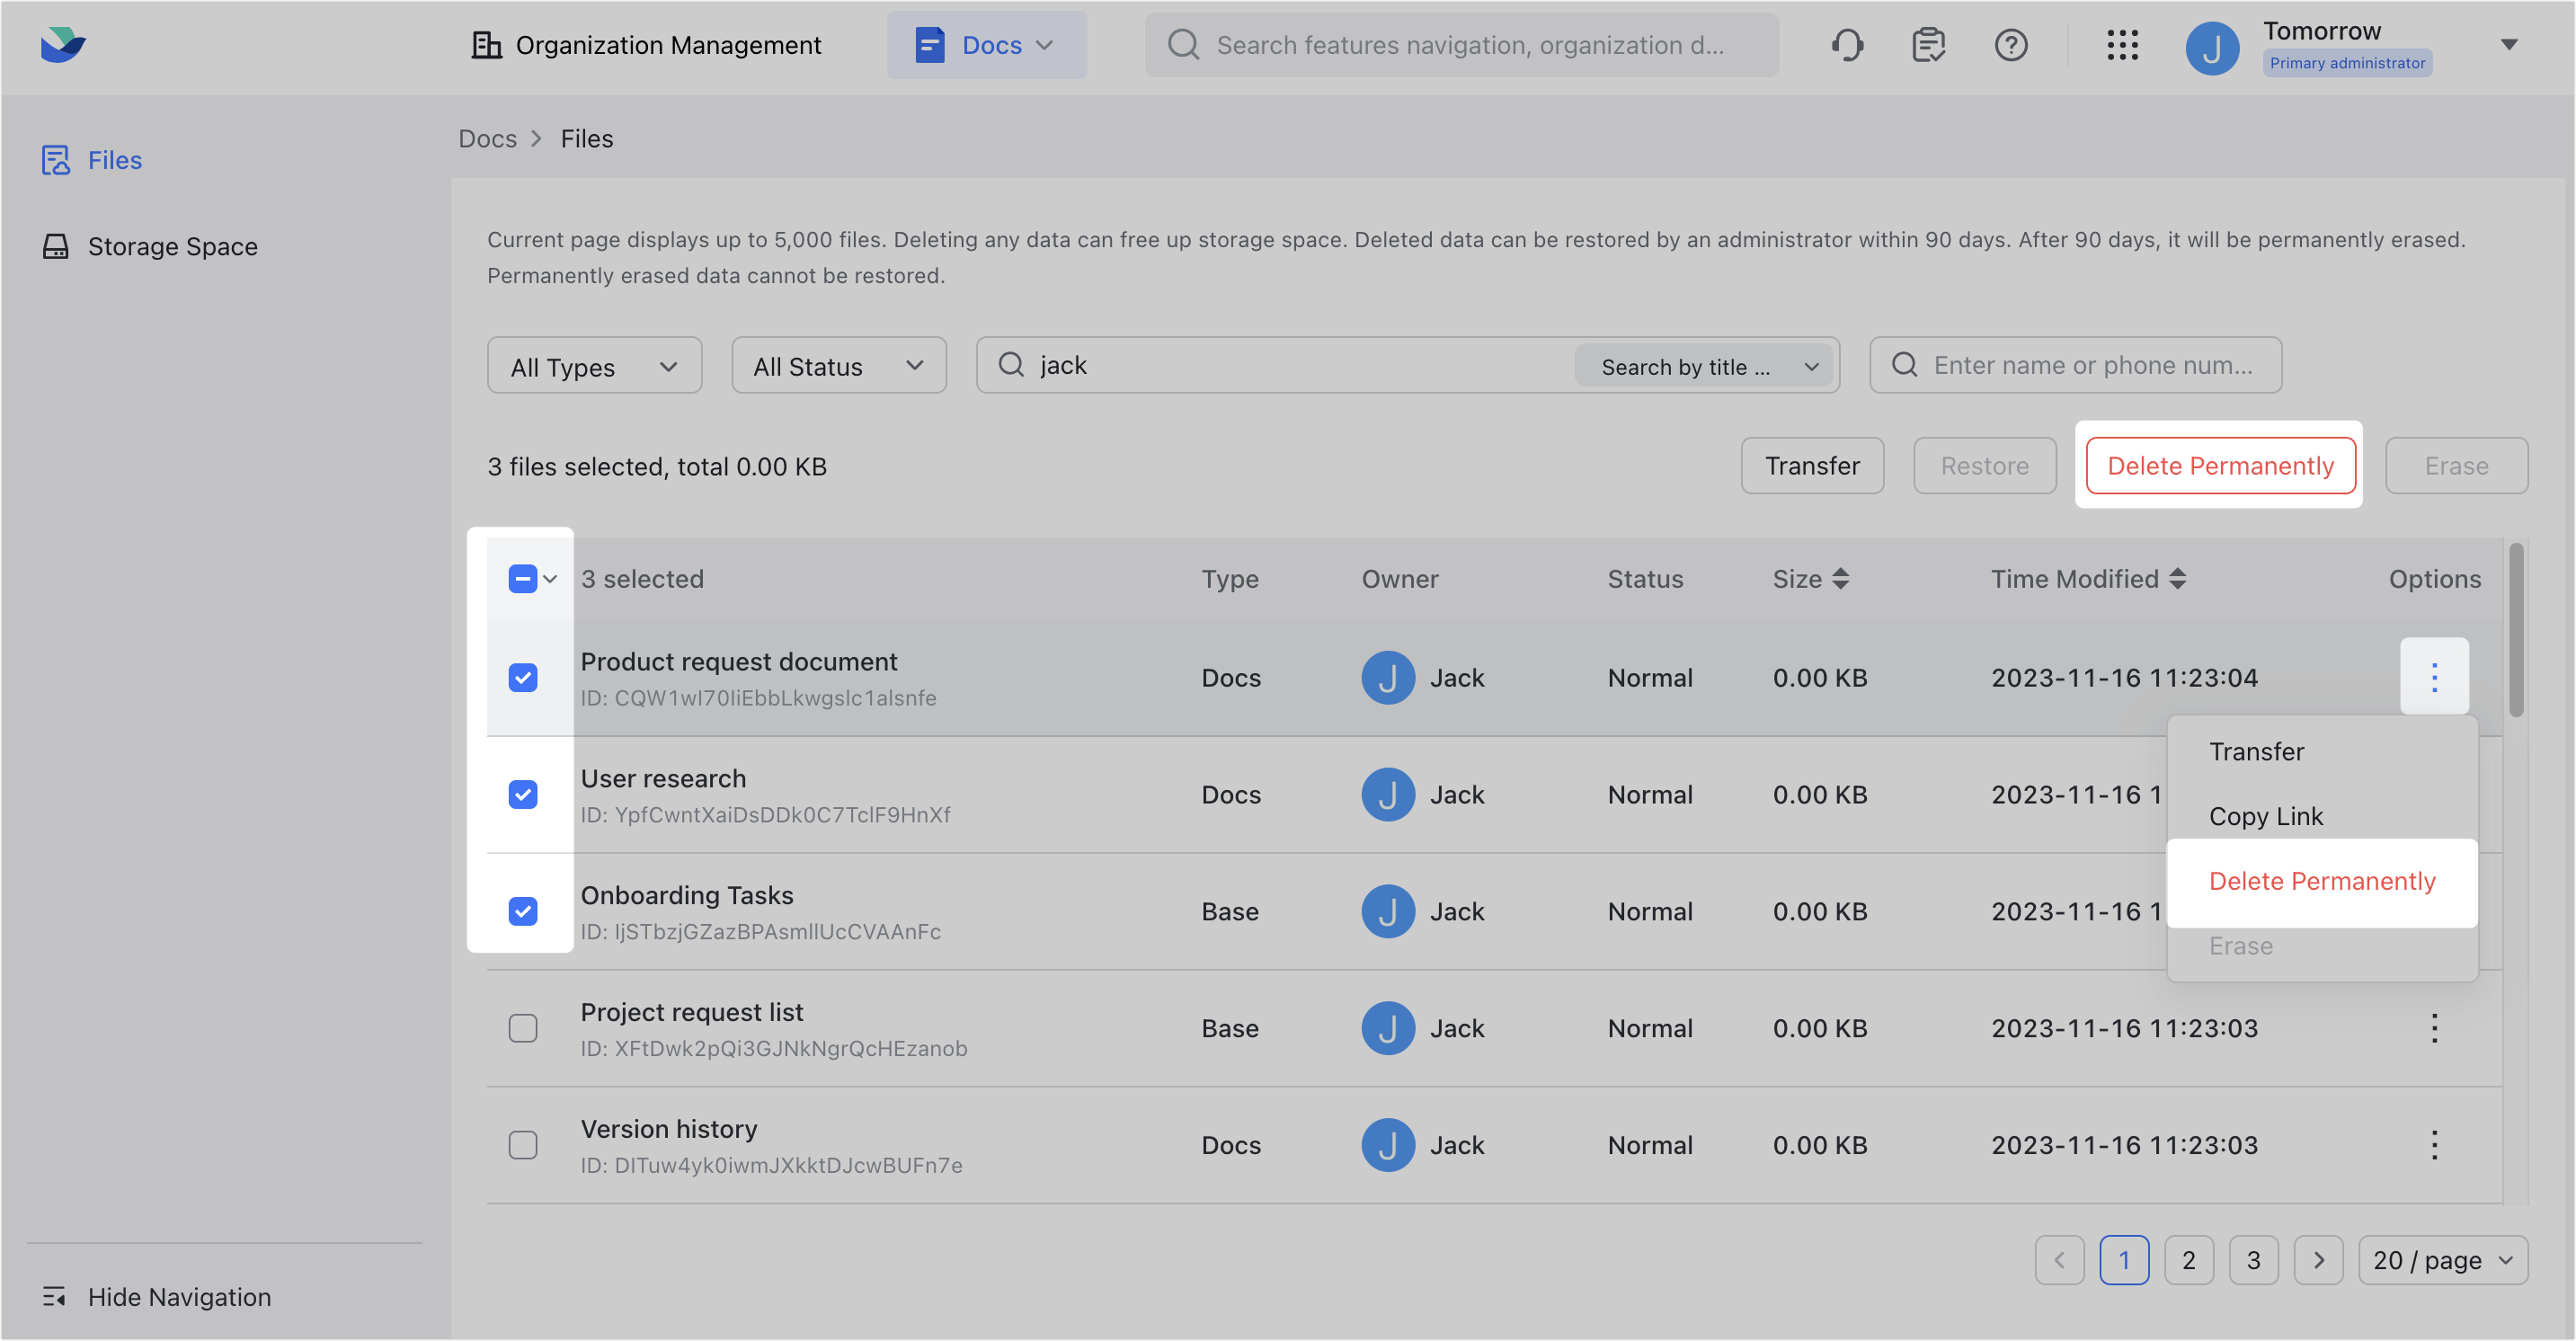Go to next page arrow

tap(2318, 1260)
